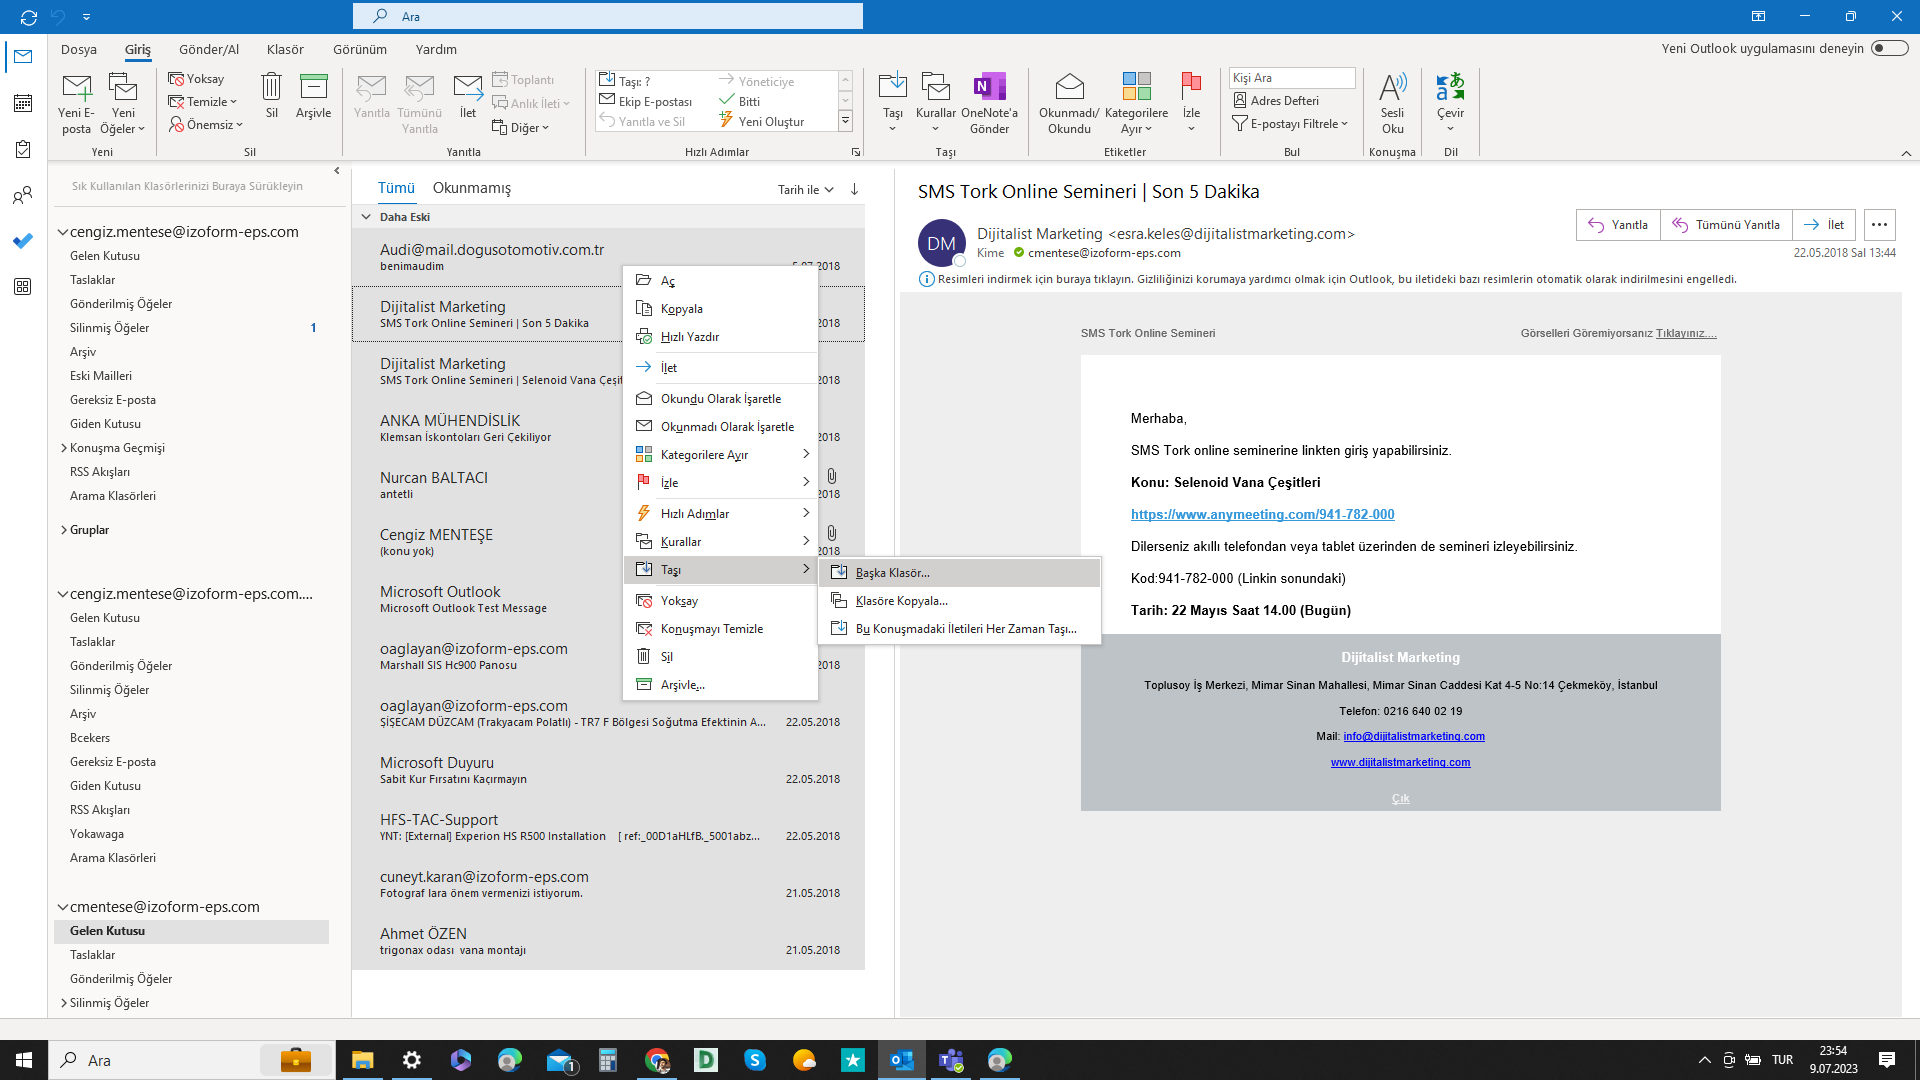Click Tıklayınız... link in email header
This screenshot has height=1080, width=1920.
pyautogui.click(x=1686, y=334)
